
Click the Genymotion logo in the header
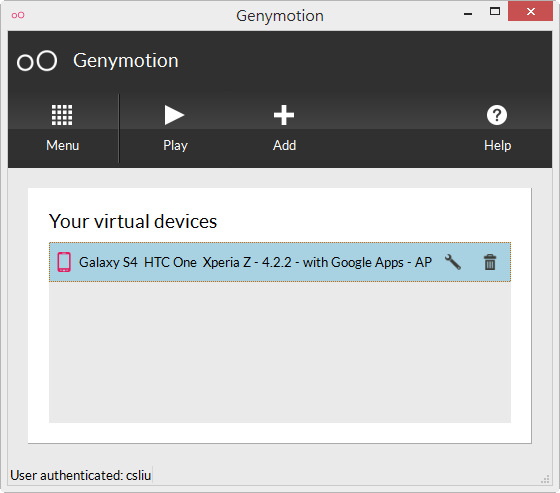[x=37, y=61]
